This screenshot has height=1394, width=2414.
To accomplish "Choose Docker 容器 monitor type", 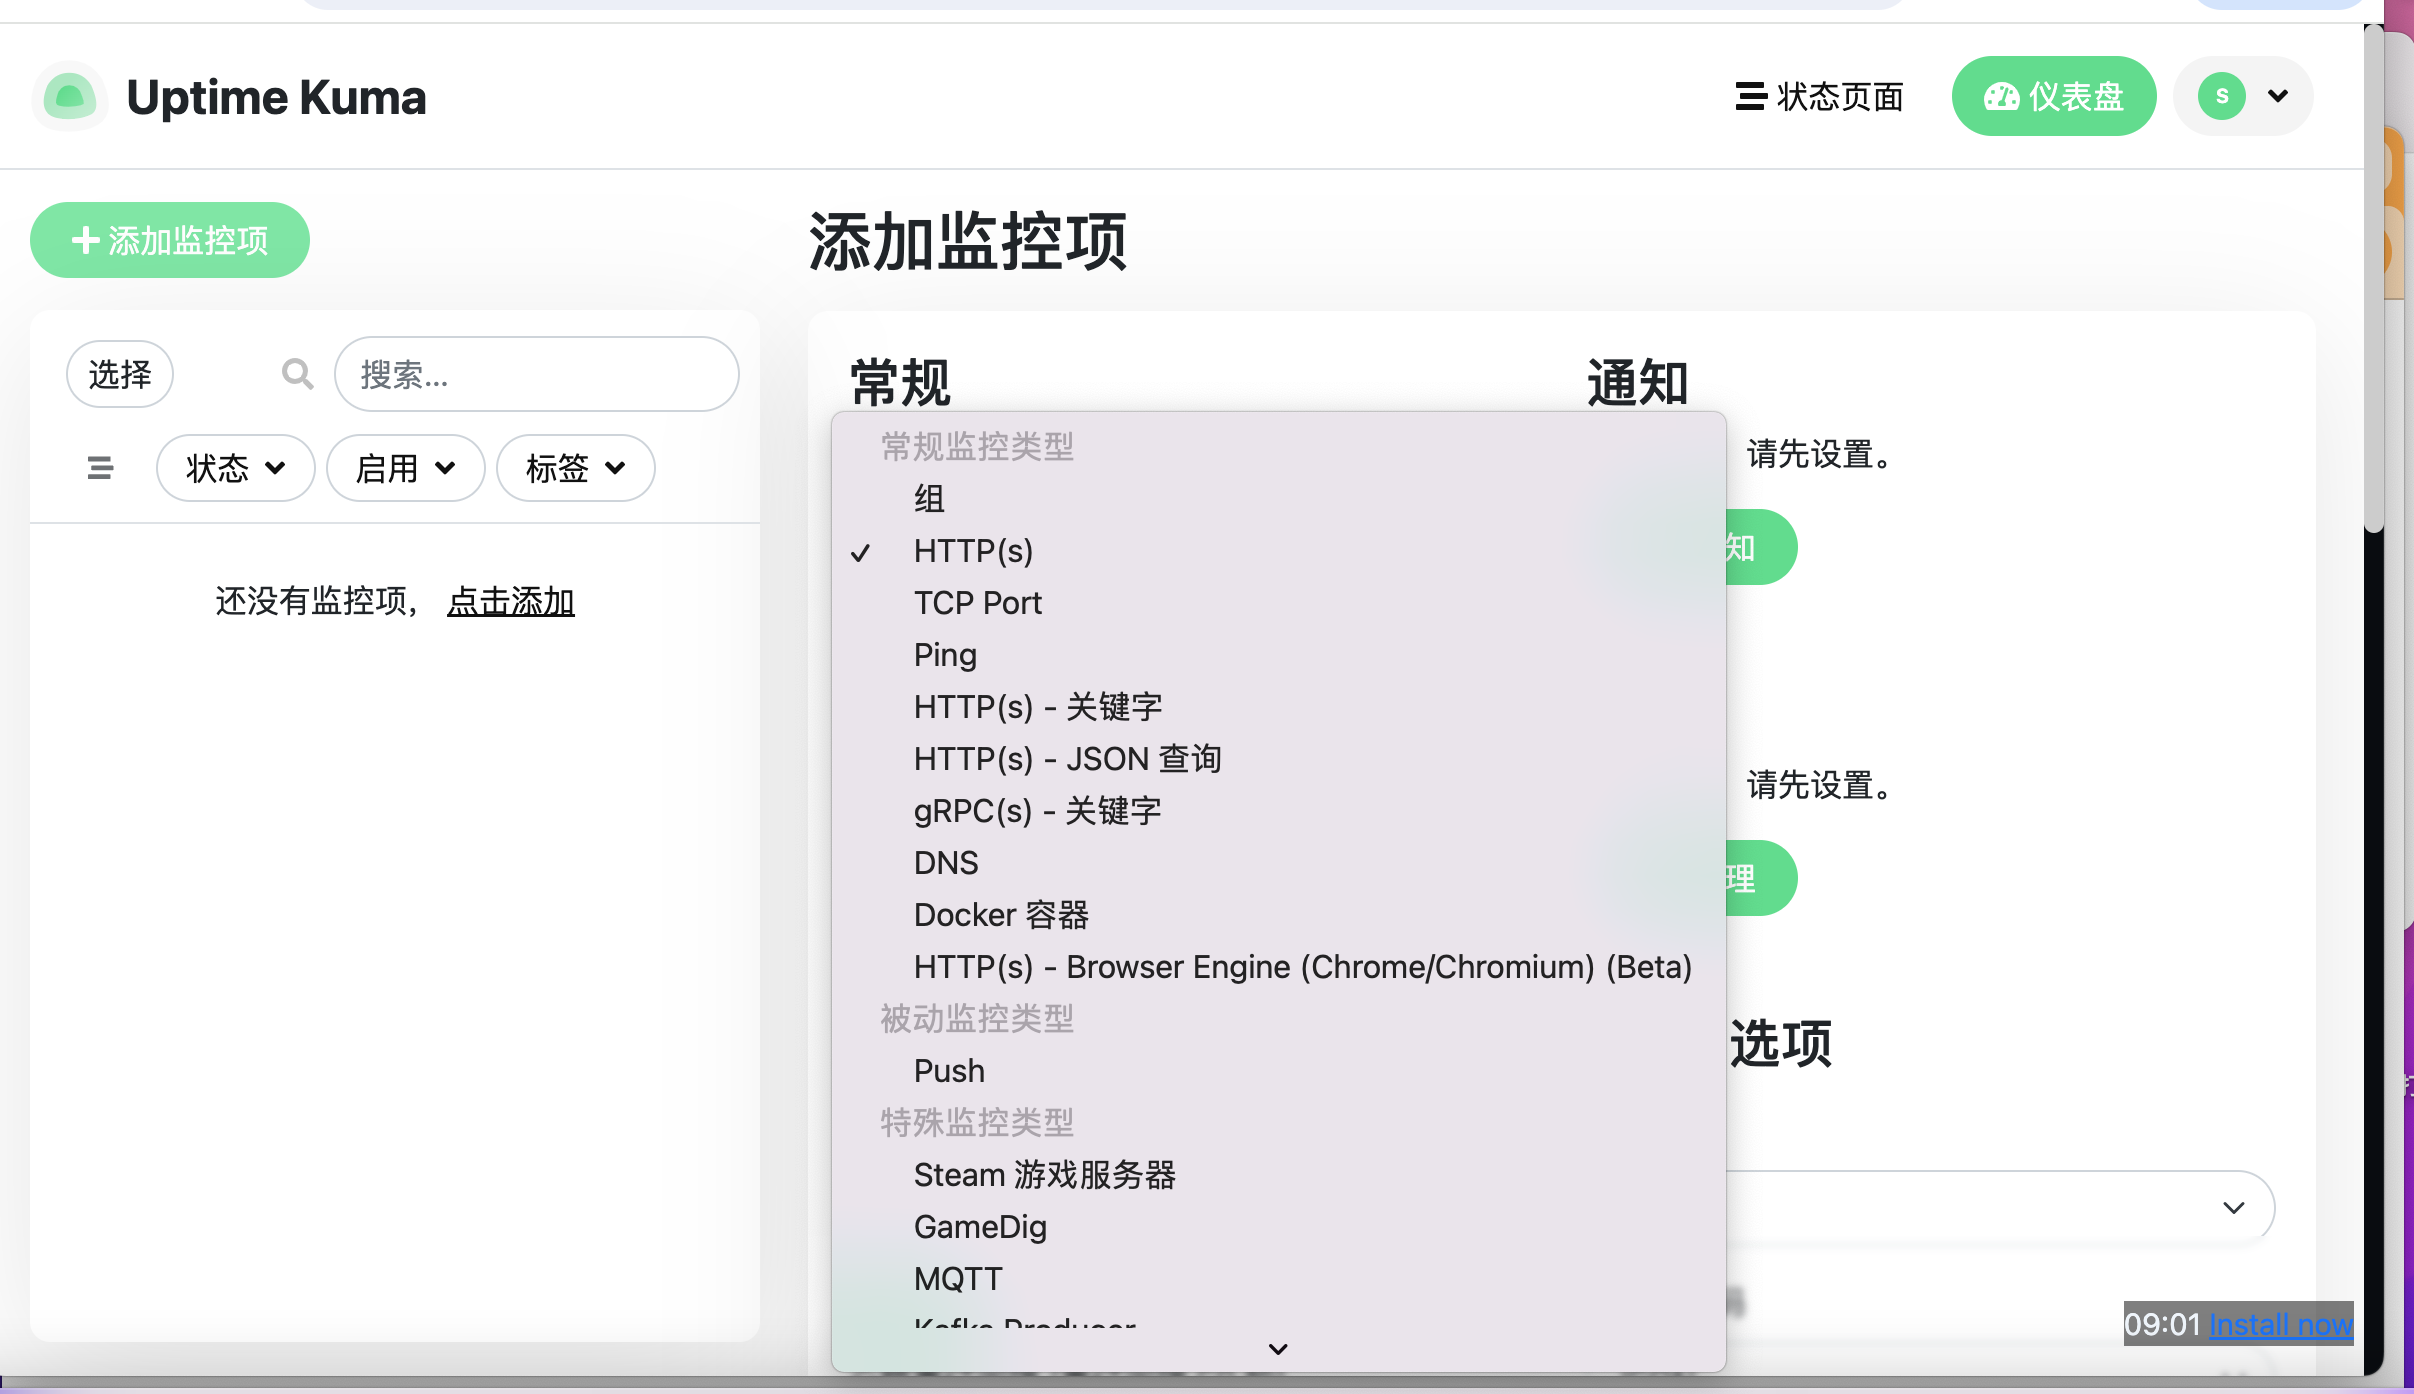I will click(x=1278, y=914).
